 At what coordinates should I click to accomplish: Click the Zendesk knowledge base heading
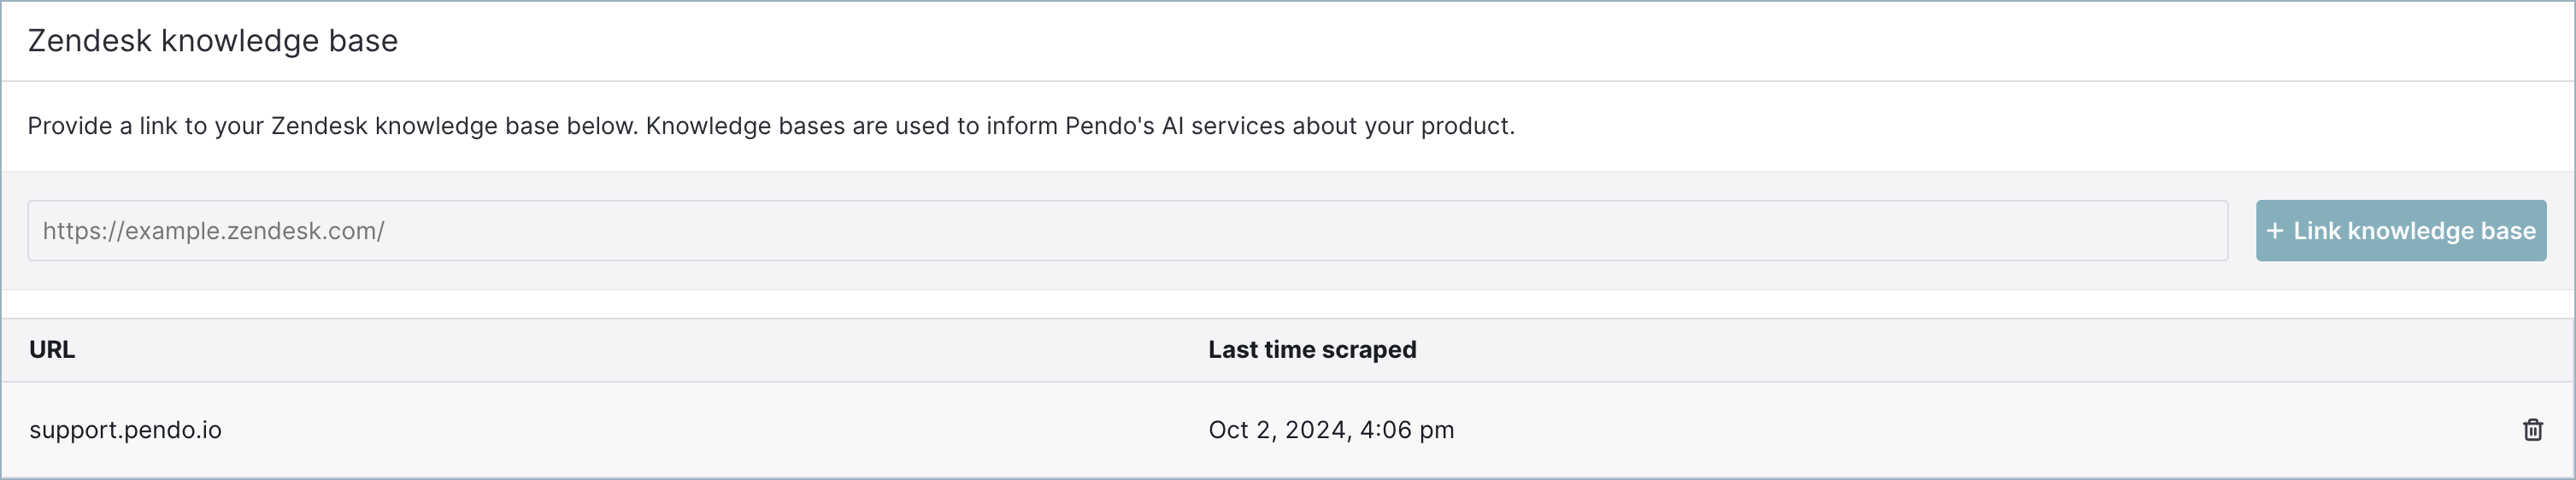[x=213, y=41]
